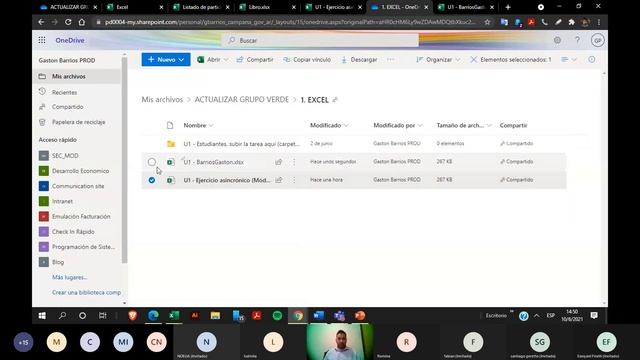Open the U1 - Estudiantes folder
Screen dimensions: 640x360
pyautogui.click(x=241, y=144)
